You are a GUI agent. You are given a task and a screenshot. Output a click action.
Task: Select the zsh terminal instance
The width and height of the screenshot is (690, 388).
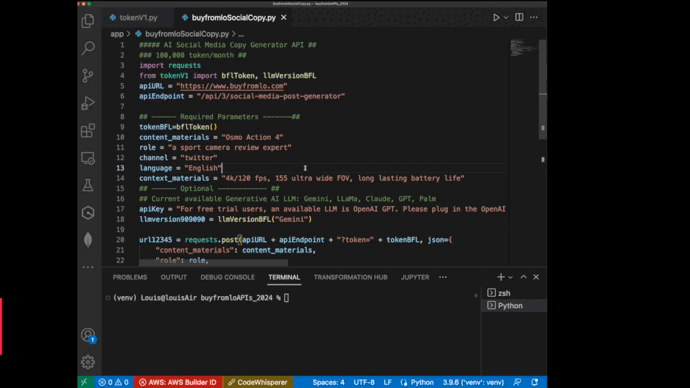[514, 293]
